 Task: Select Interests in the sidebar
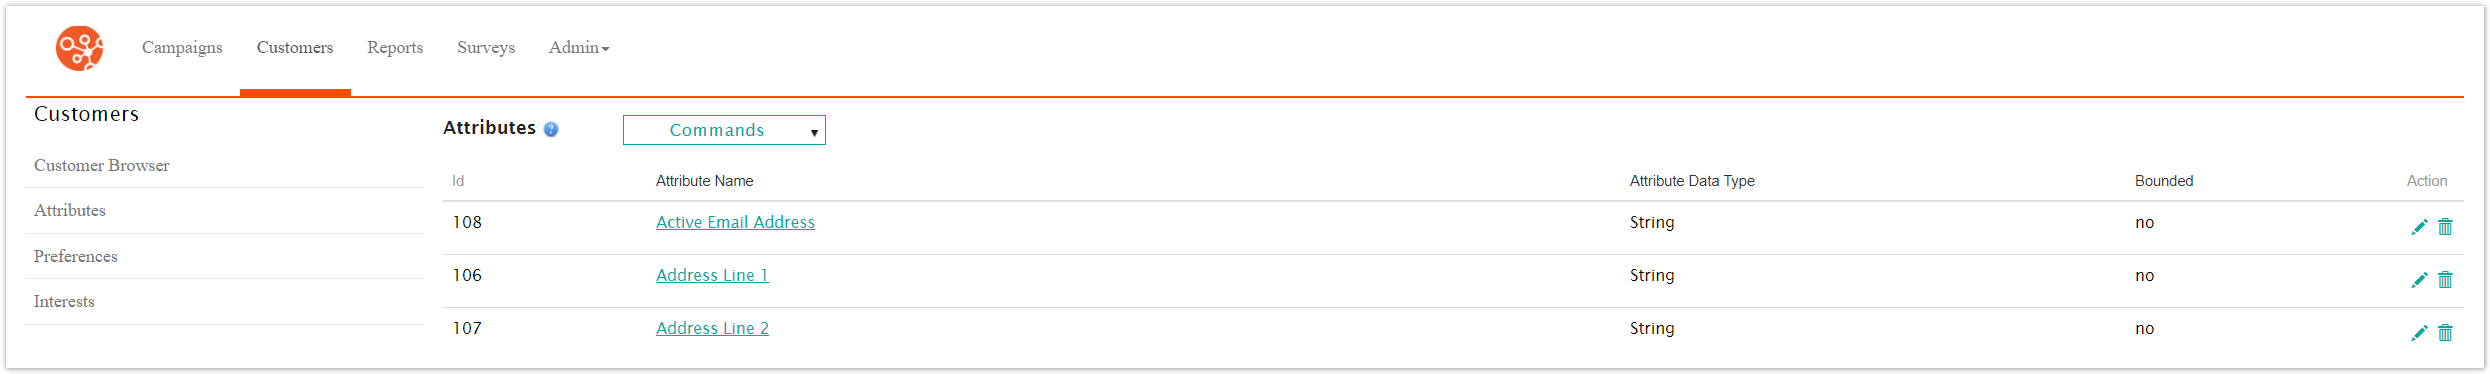pyautogui.click(x=64, y=301)
